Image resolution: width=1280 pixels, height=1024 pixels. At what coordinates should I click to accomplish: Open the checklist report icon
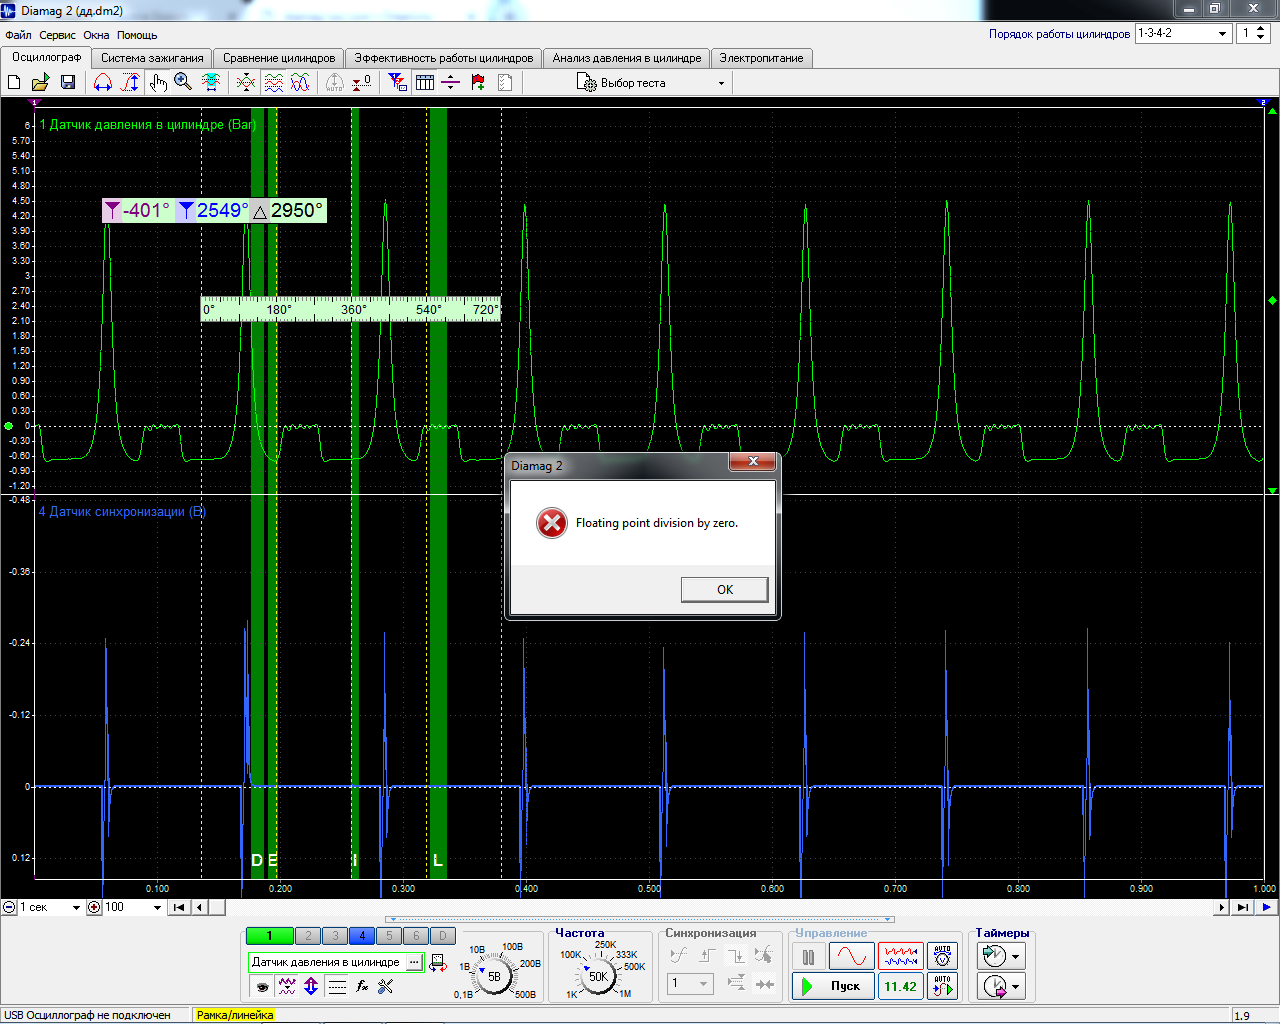click(505, 82)
